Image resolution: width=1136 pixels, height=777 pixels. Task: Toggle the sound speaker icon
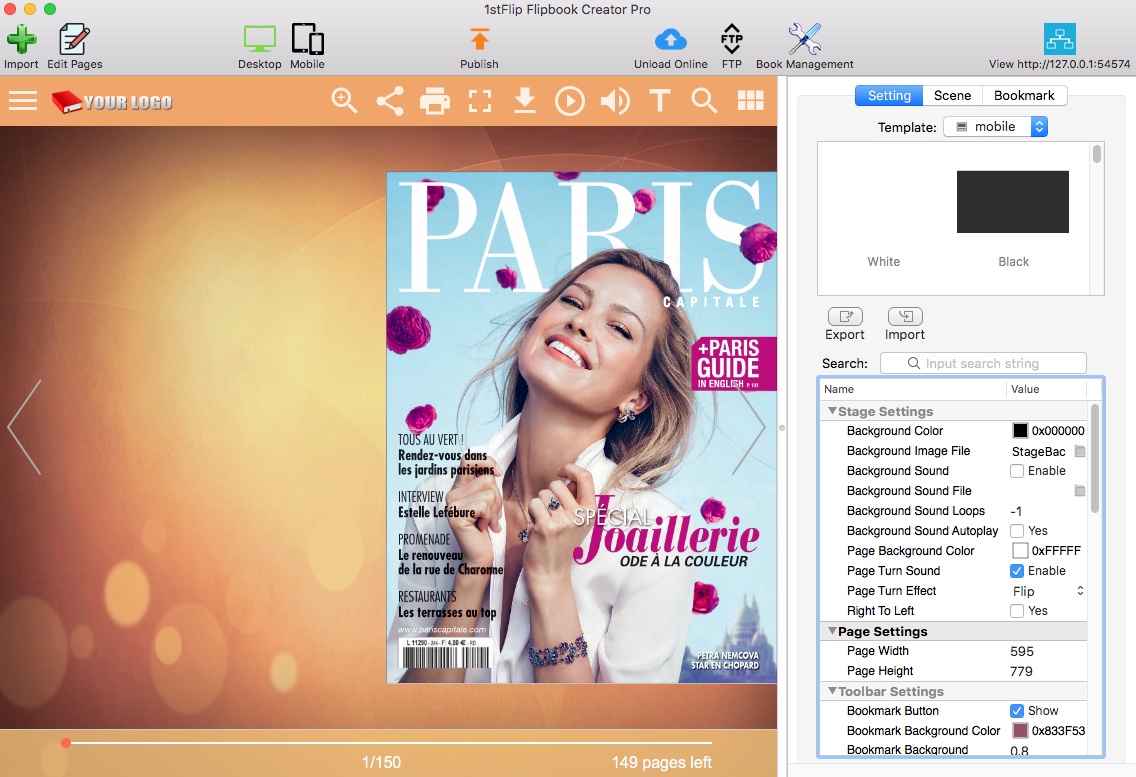pyautogui.click(x=615, y=101)
